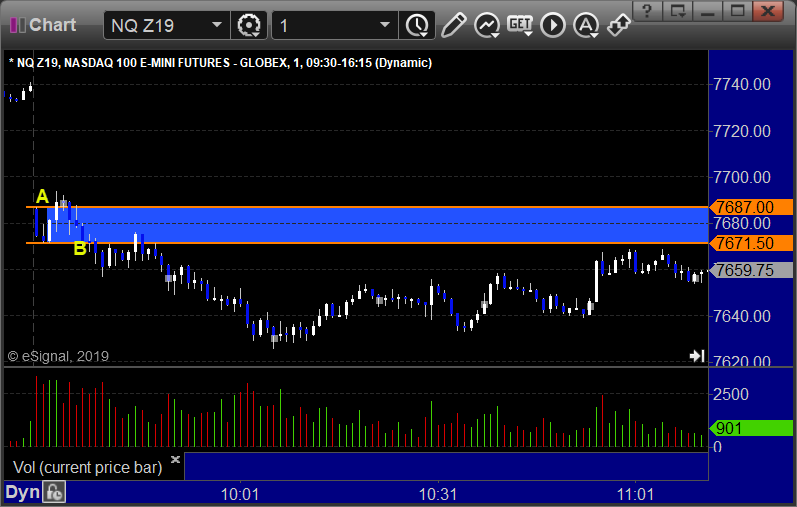
Task: Expand the interval dropdown showing 1
Action: pyautogui.click(x=385, y=25)
